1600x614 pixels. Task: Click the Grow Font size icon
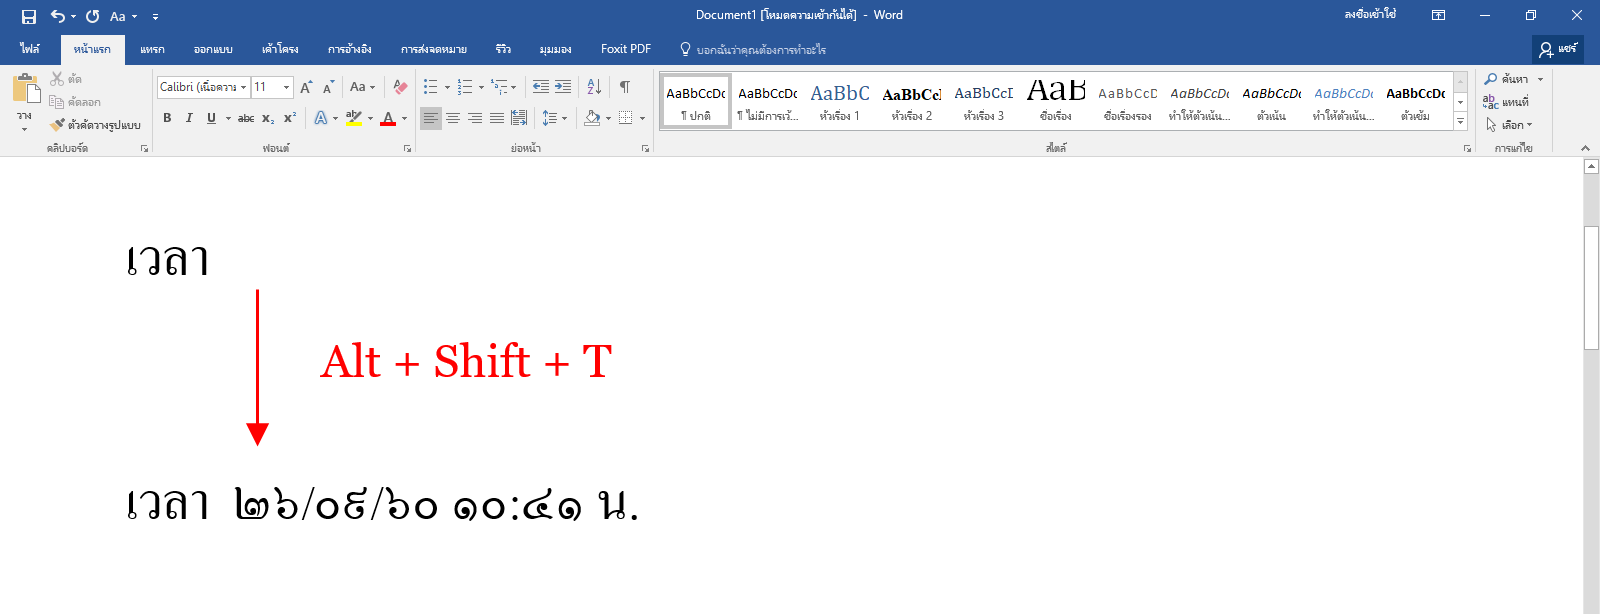click(306, 87)
